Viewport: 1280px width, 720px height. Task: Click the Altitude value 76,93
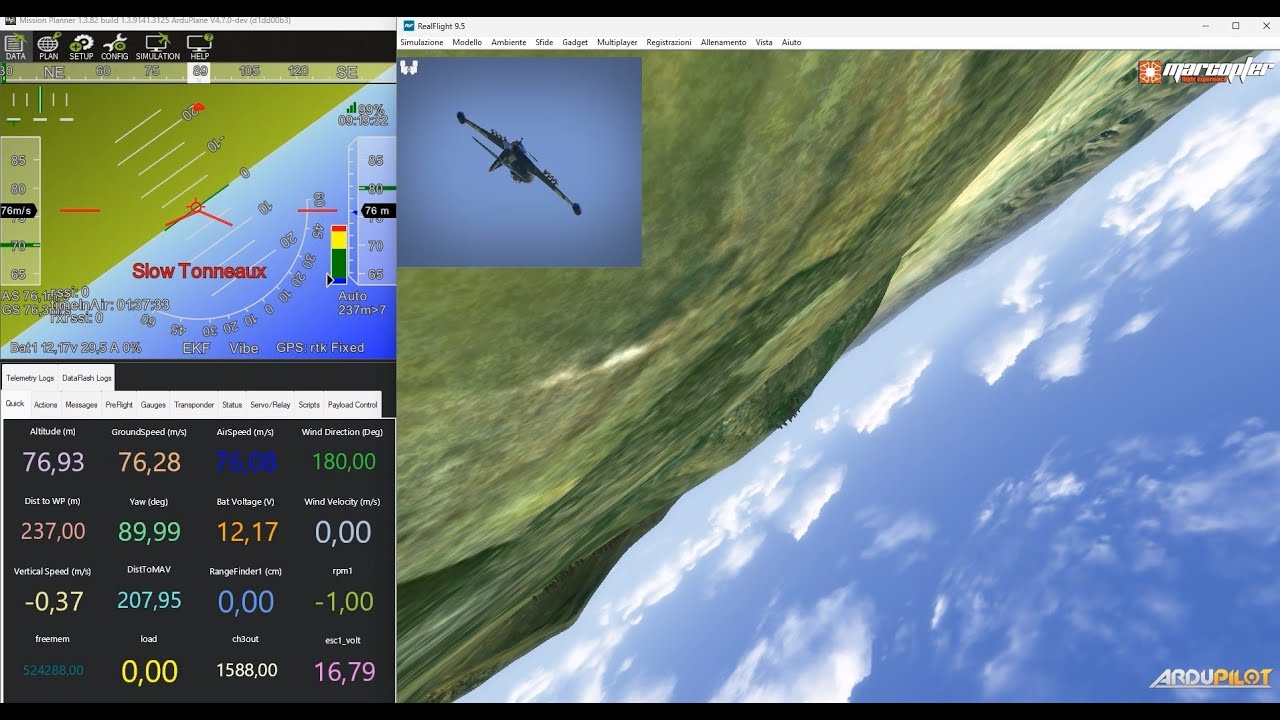(53, 462)
